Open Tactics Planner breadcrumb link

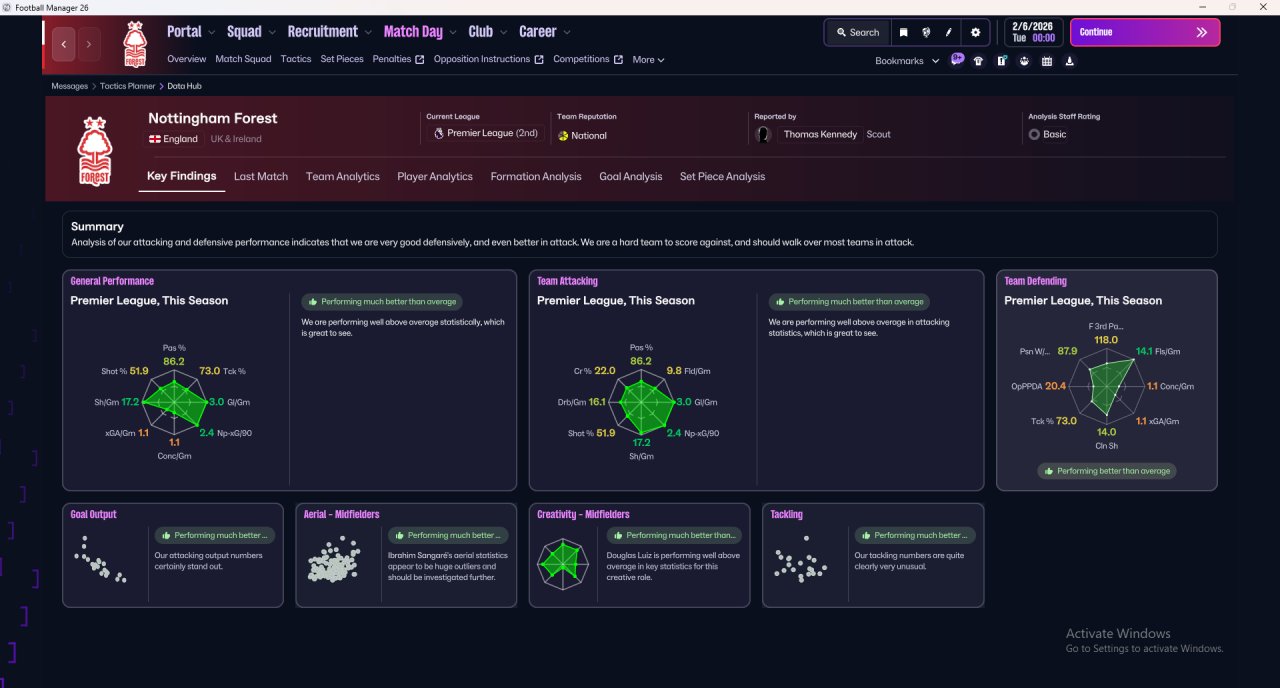coord(128,86)
